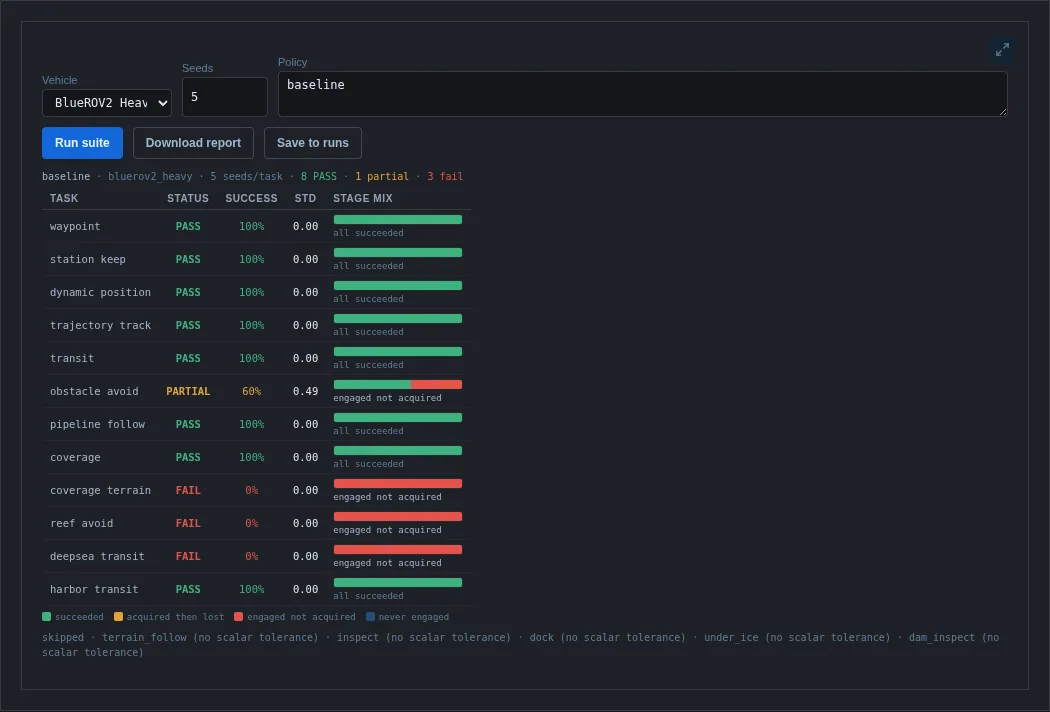1050x712 pixels.
Task: Click the obstacle avoid stage mix bar
Action: click(x=398, y=384)
